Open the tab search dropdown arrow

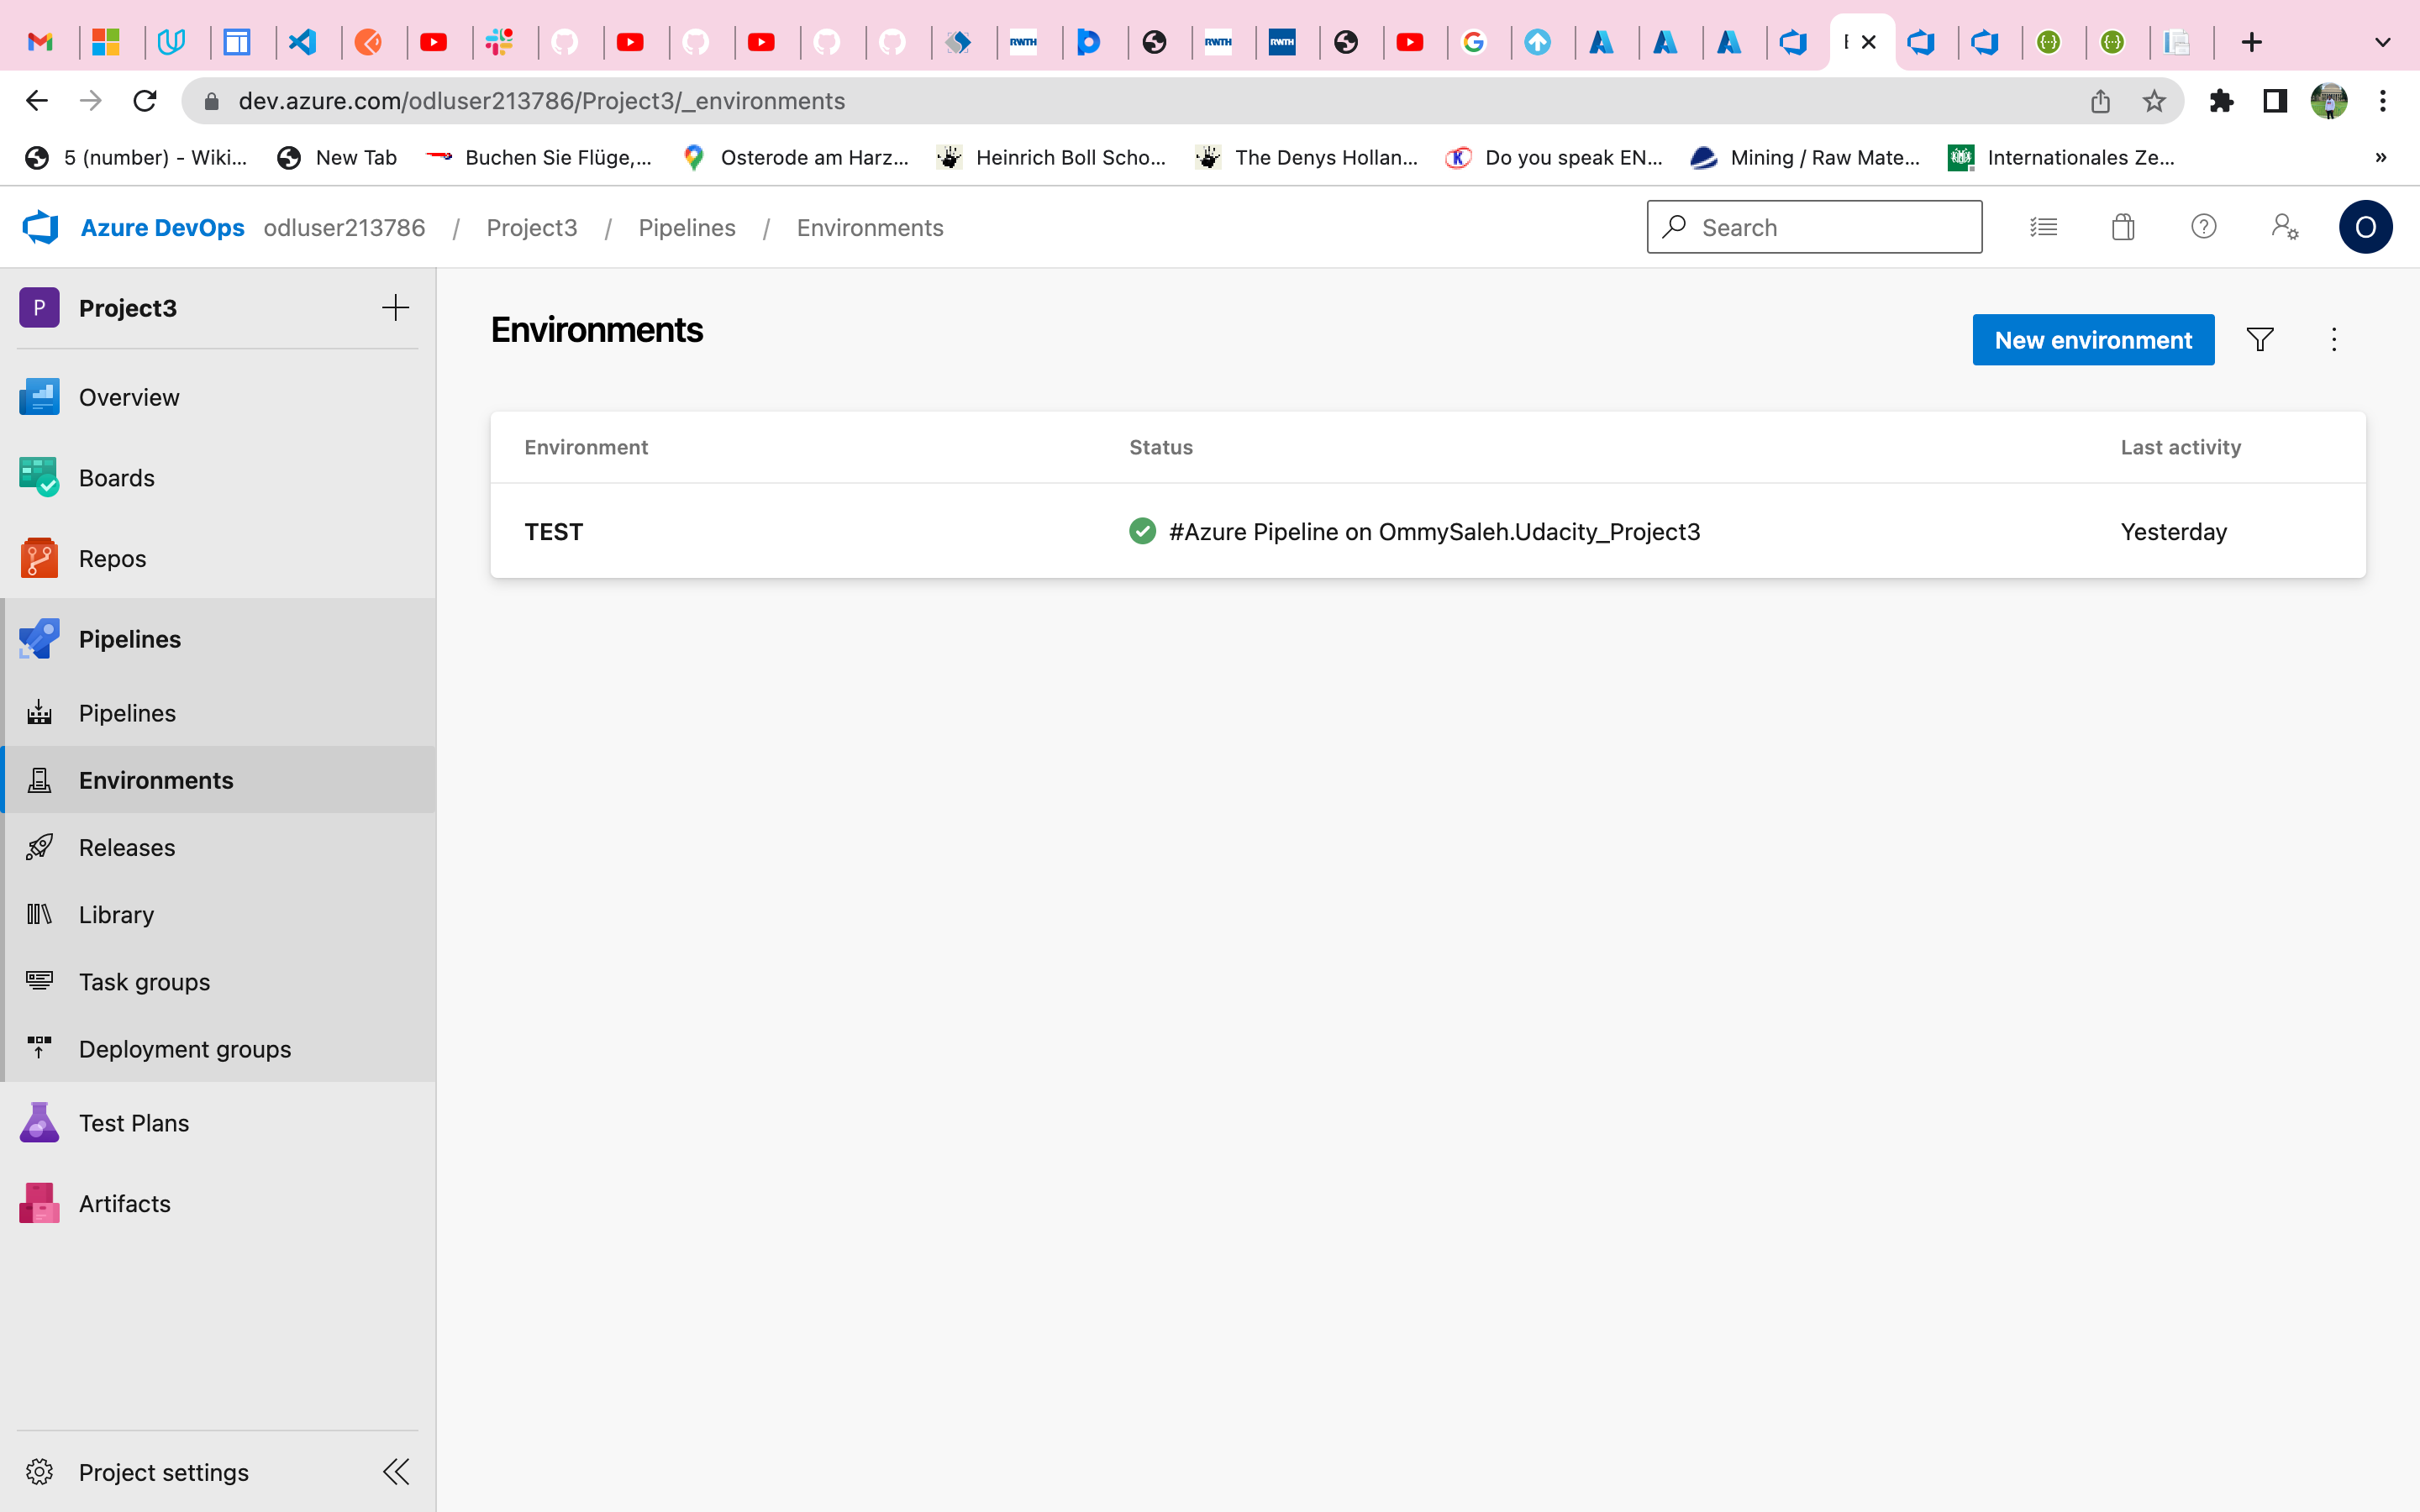click(x=2382, y=42)
